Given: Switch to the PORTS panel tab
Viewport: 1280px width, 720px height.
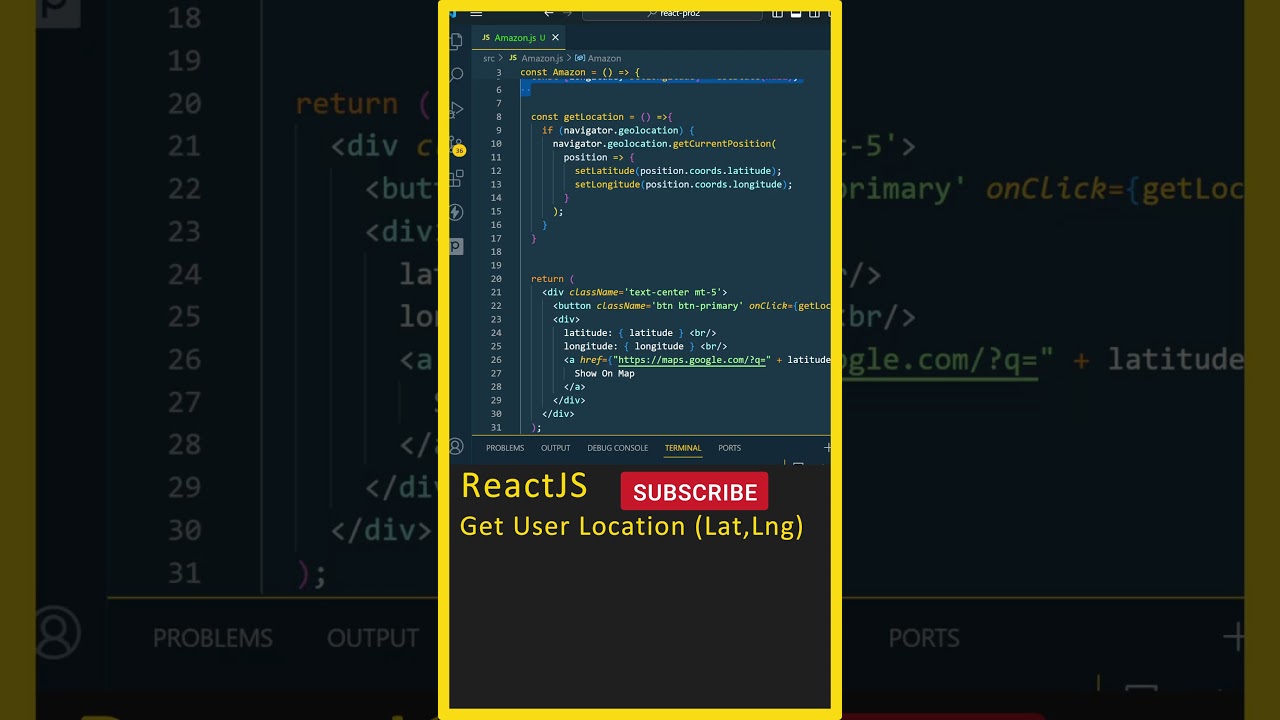Looking at the screenshot, I should click(x=729, y=448).
